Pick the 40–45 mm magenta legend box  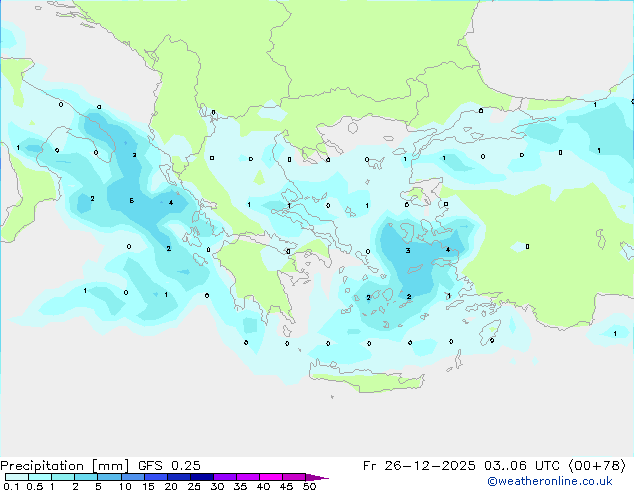pos(271,477)
